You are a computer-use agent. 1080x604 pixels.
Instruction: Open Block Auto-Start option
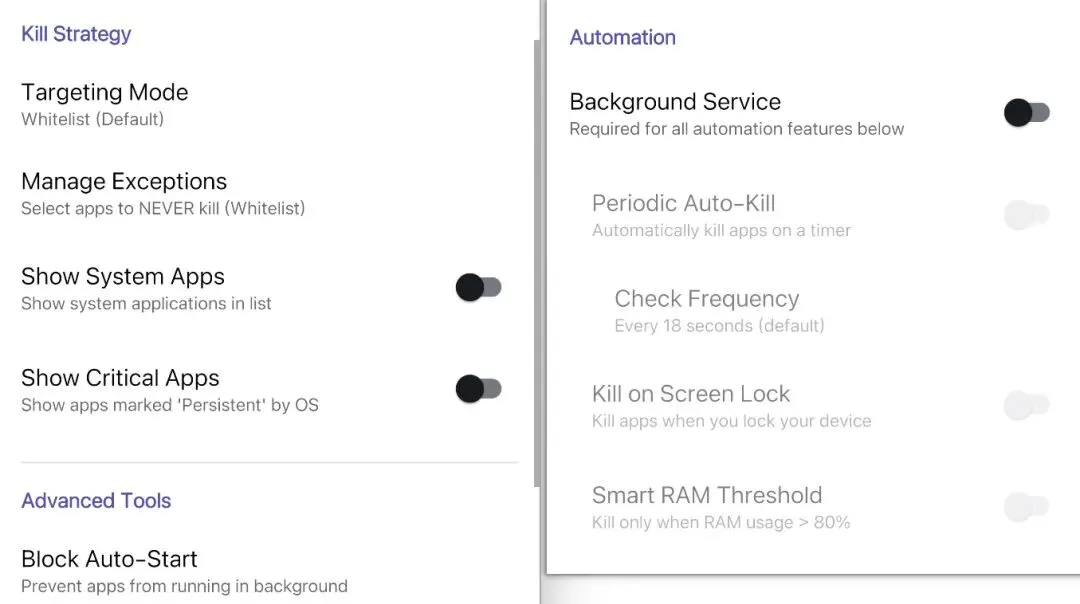pyautogui.click(x=269, y=571)
